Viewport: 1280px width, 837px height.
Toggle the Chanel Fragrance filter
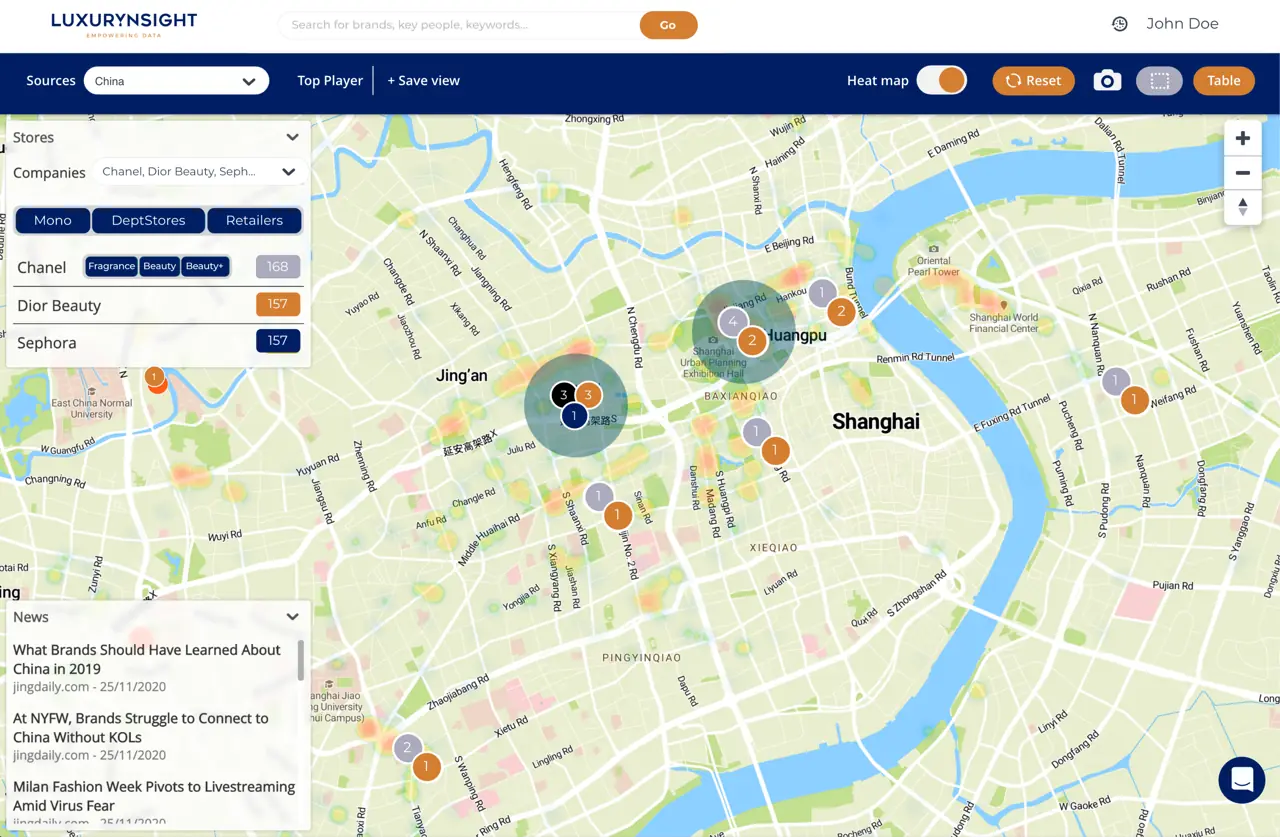[111, 266]
